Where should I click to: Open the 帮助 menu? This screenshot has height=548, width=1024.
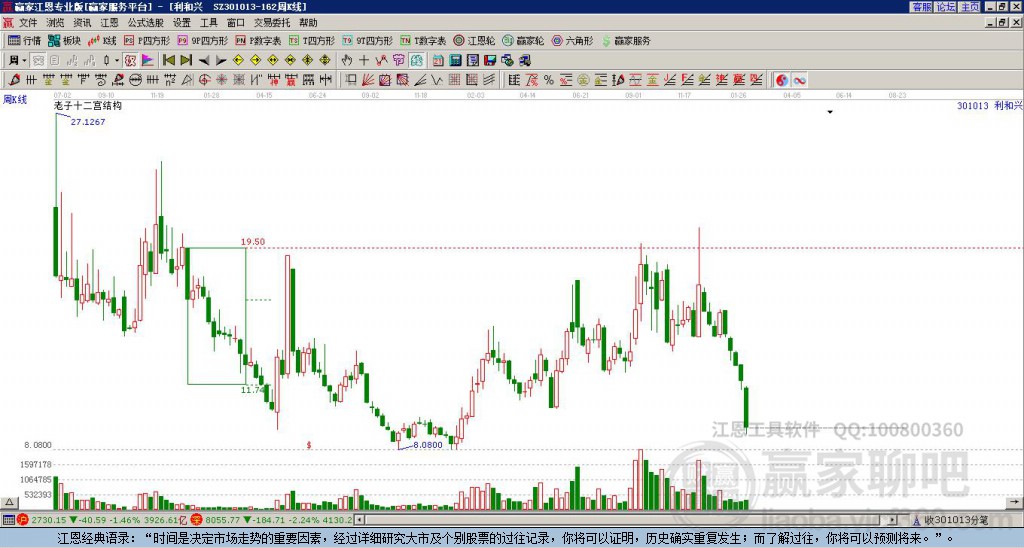tap(308, 23)
